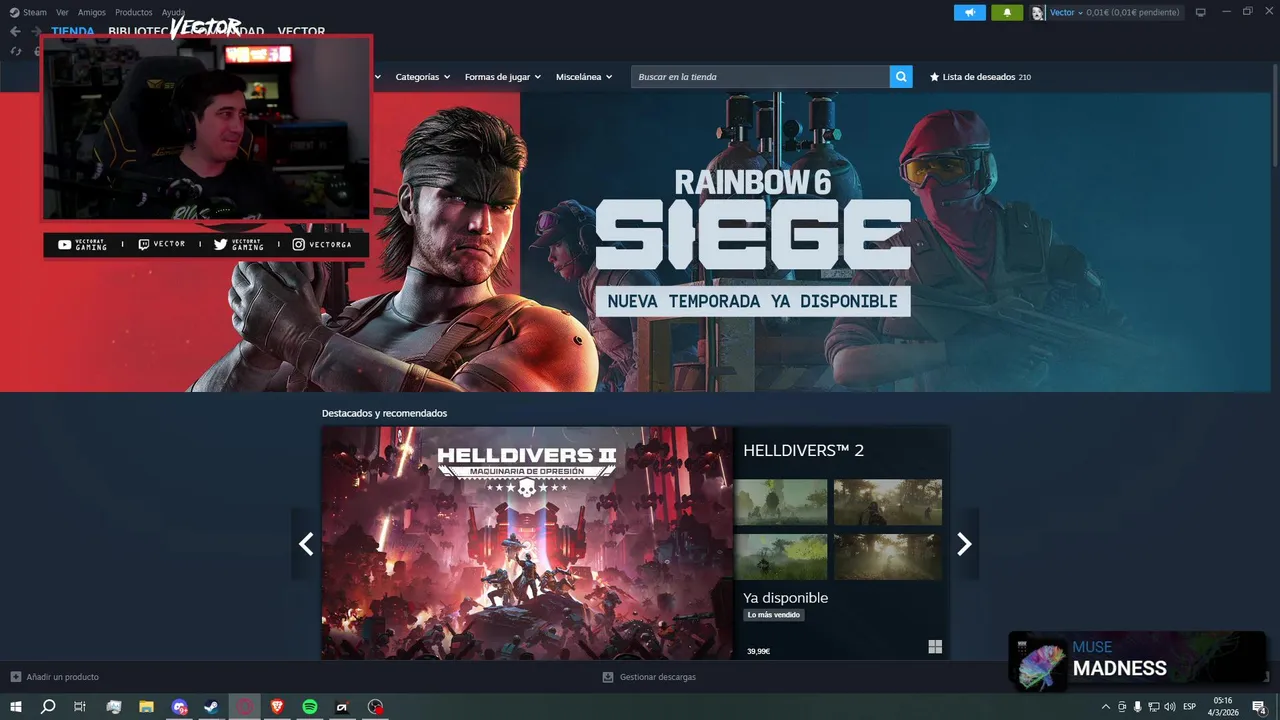Open Rainbow 6 Siege season banner

(752, 240)
